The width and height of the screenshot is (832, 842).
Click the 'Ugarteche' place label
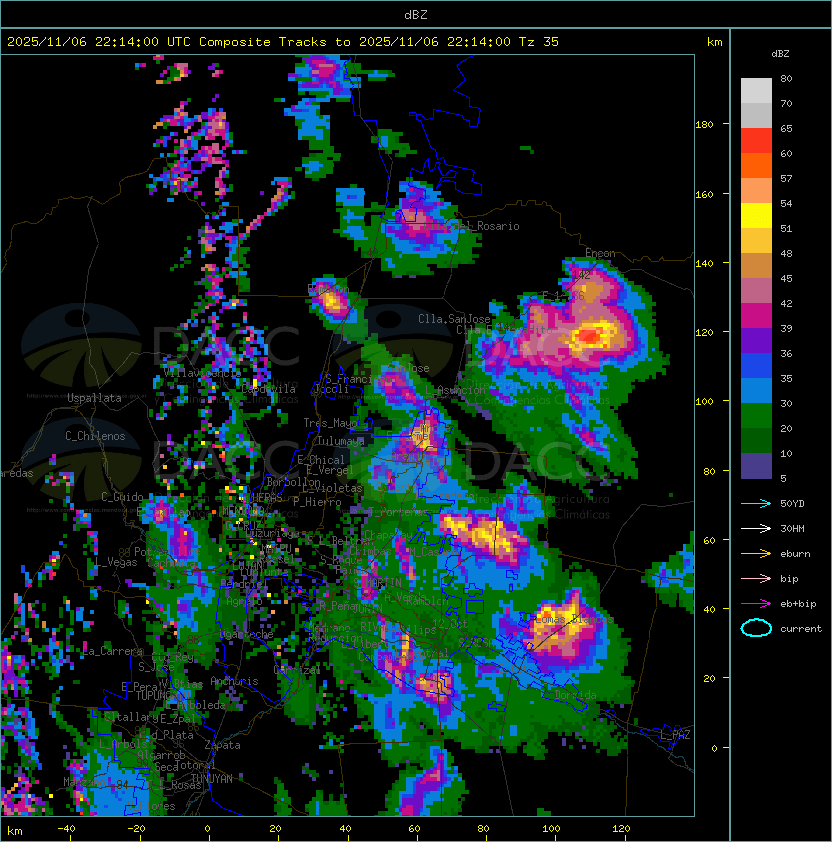(247, 634)
